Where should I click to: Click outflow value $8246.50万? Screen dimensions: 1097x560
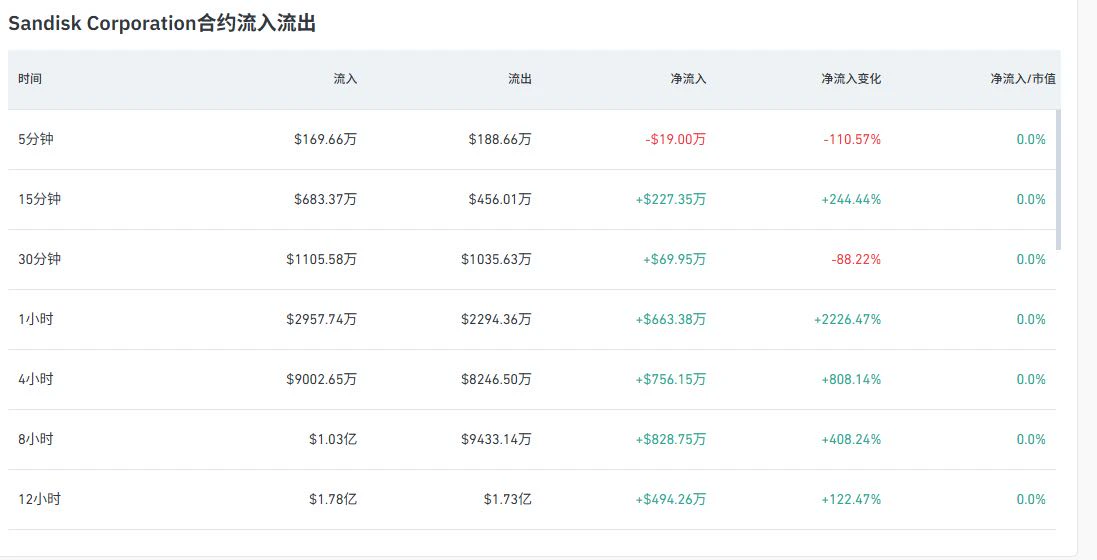tap(497, 379)
